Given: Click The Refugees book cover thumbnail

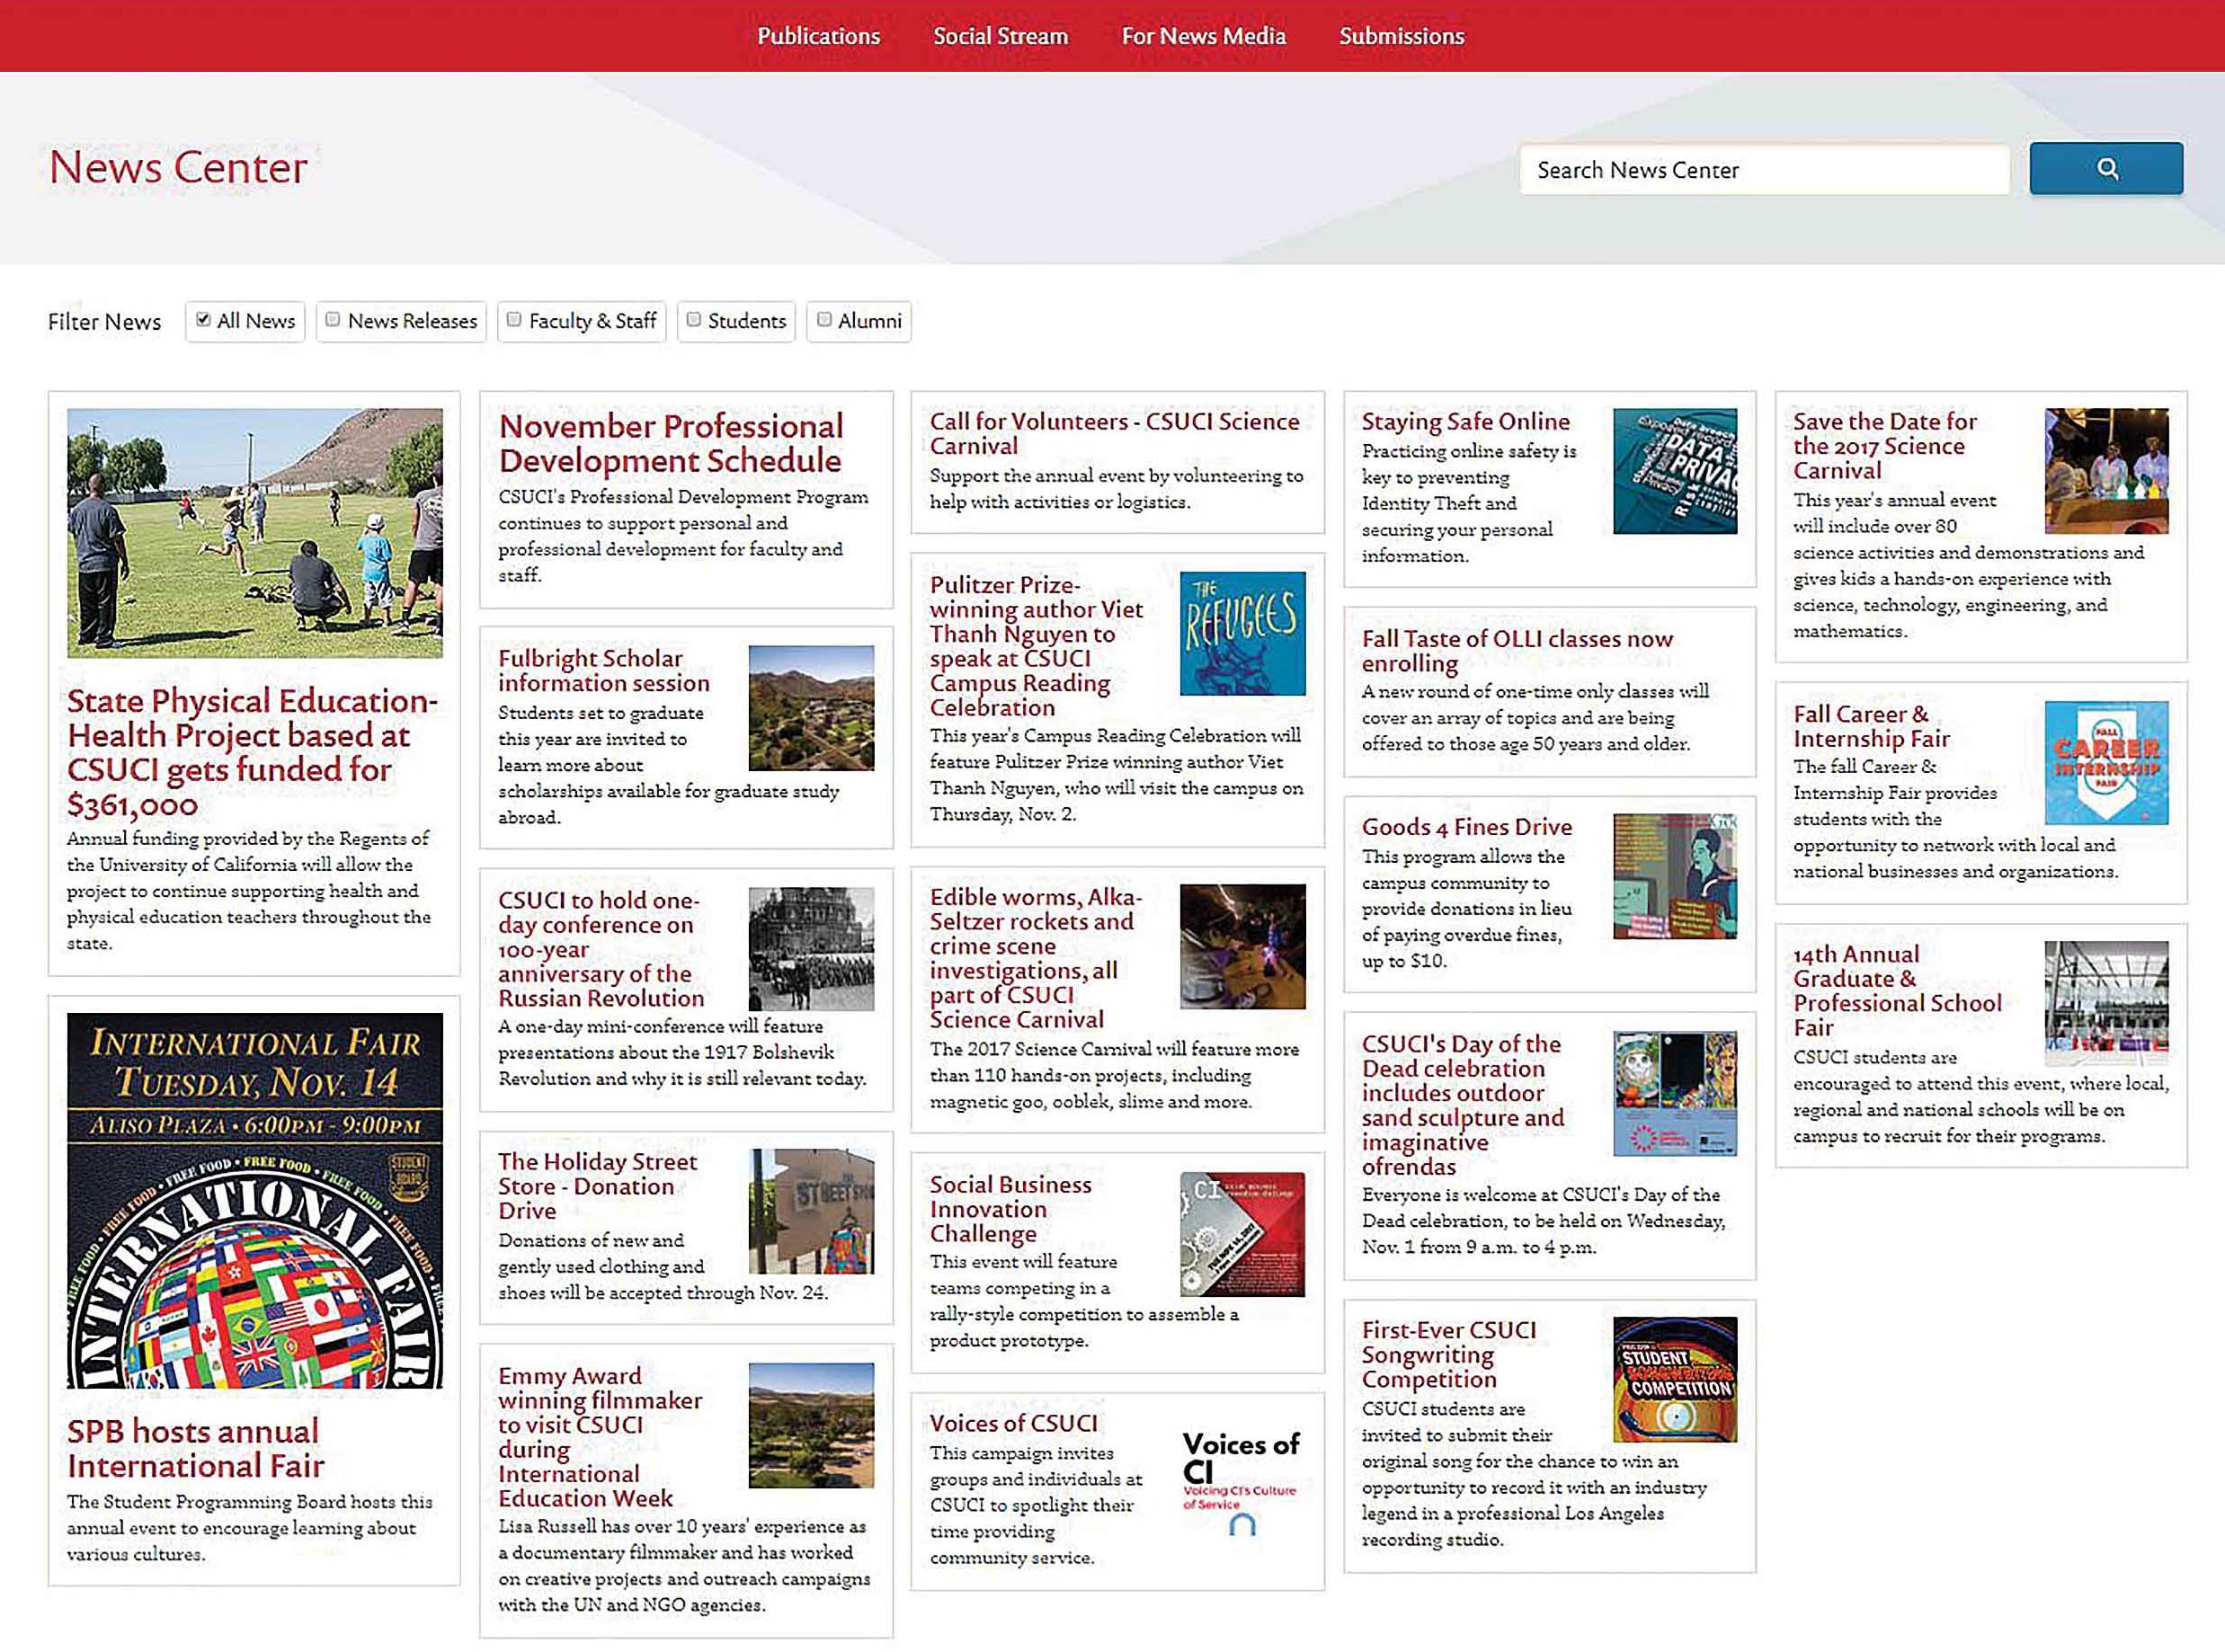Looking at the screenshot, I should click(x=1242, y=634).
